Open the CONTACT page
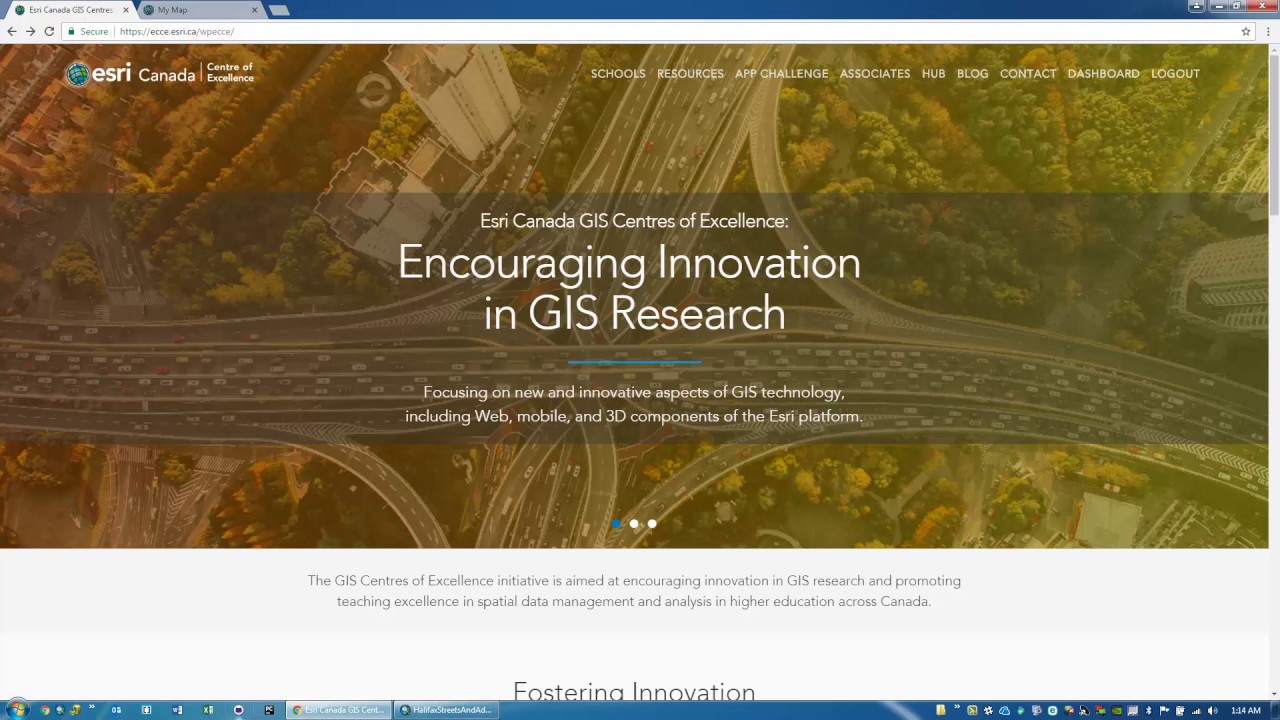 click(x=1028, y=74)
